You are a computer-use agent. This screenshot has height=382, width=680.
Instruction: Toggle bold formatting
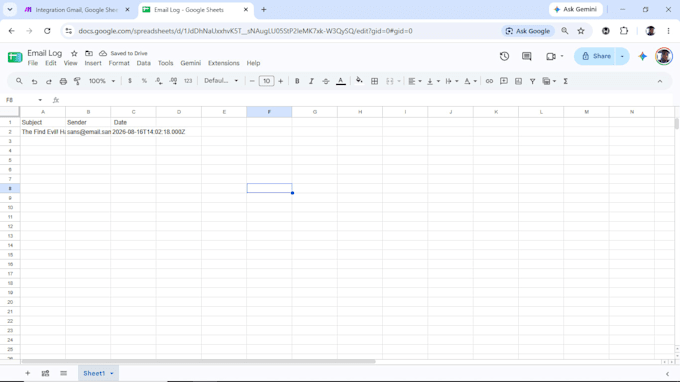coord(297,81)
